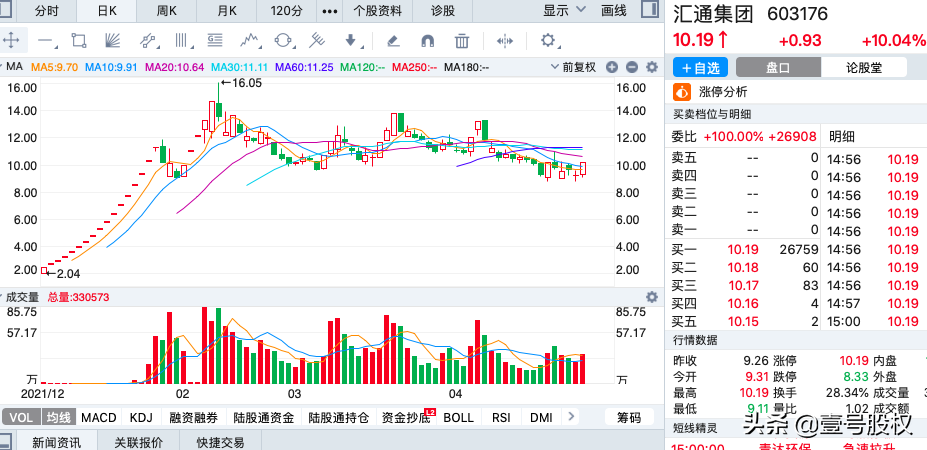Click the 自选 add to watchlist button

pos(699,68)
